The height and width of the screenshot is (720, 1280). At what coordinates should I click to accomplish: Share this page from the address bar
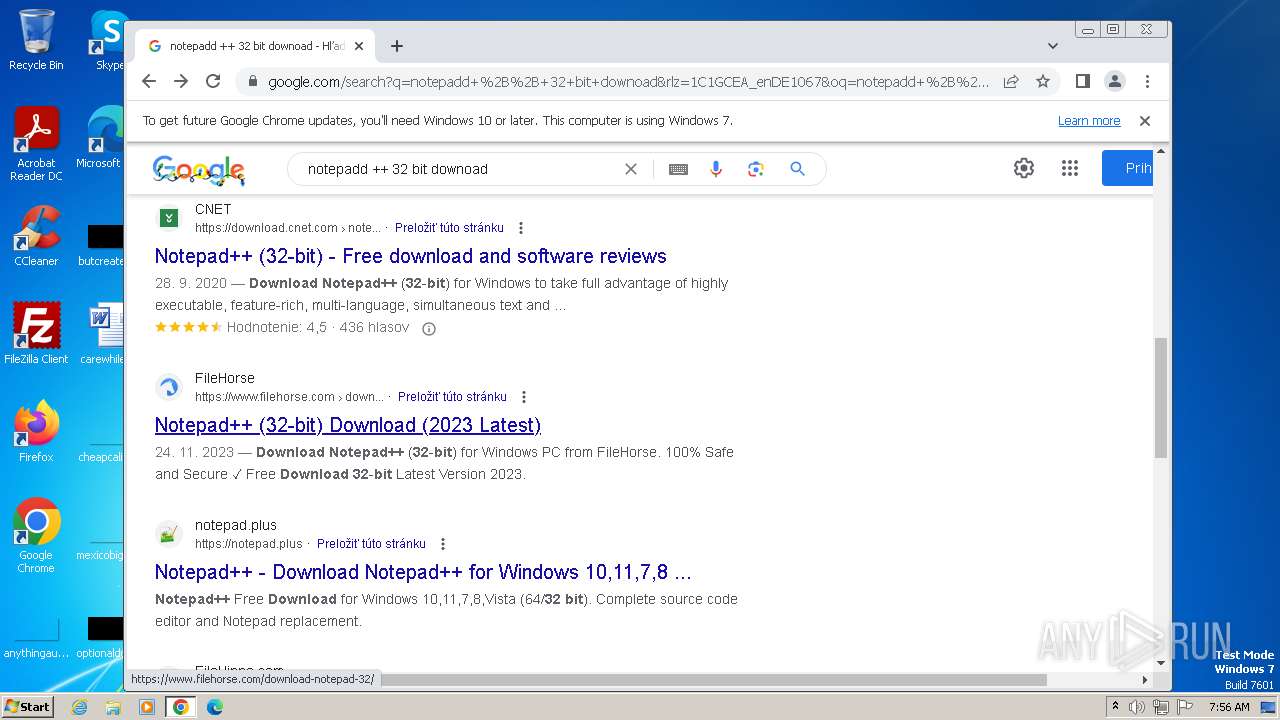[x=1011, y=81]
